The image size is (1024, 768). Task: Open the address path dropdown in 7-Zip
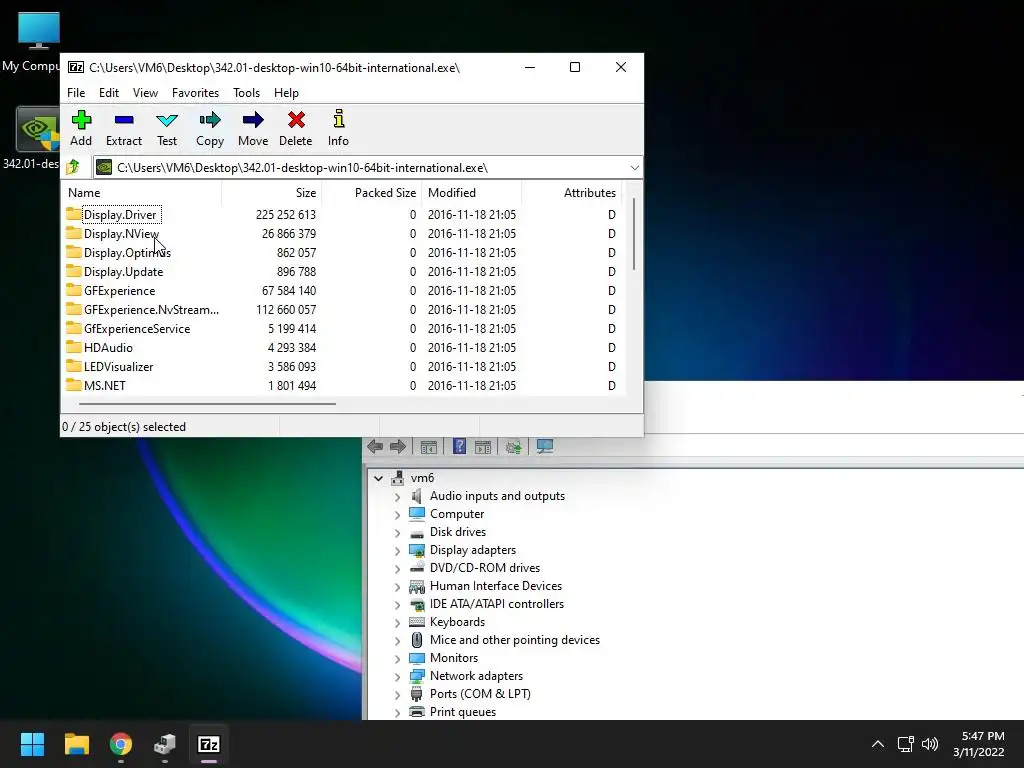point(634,168)
